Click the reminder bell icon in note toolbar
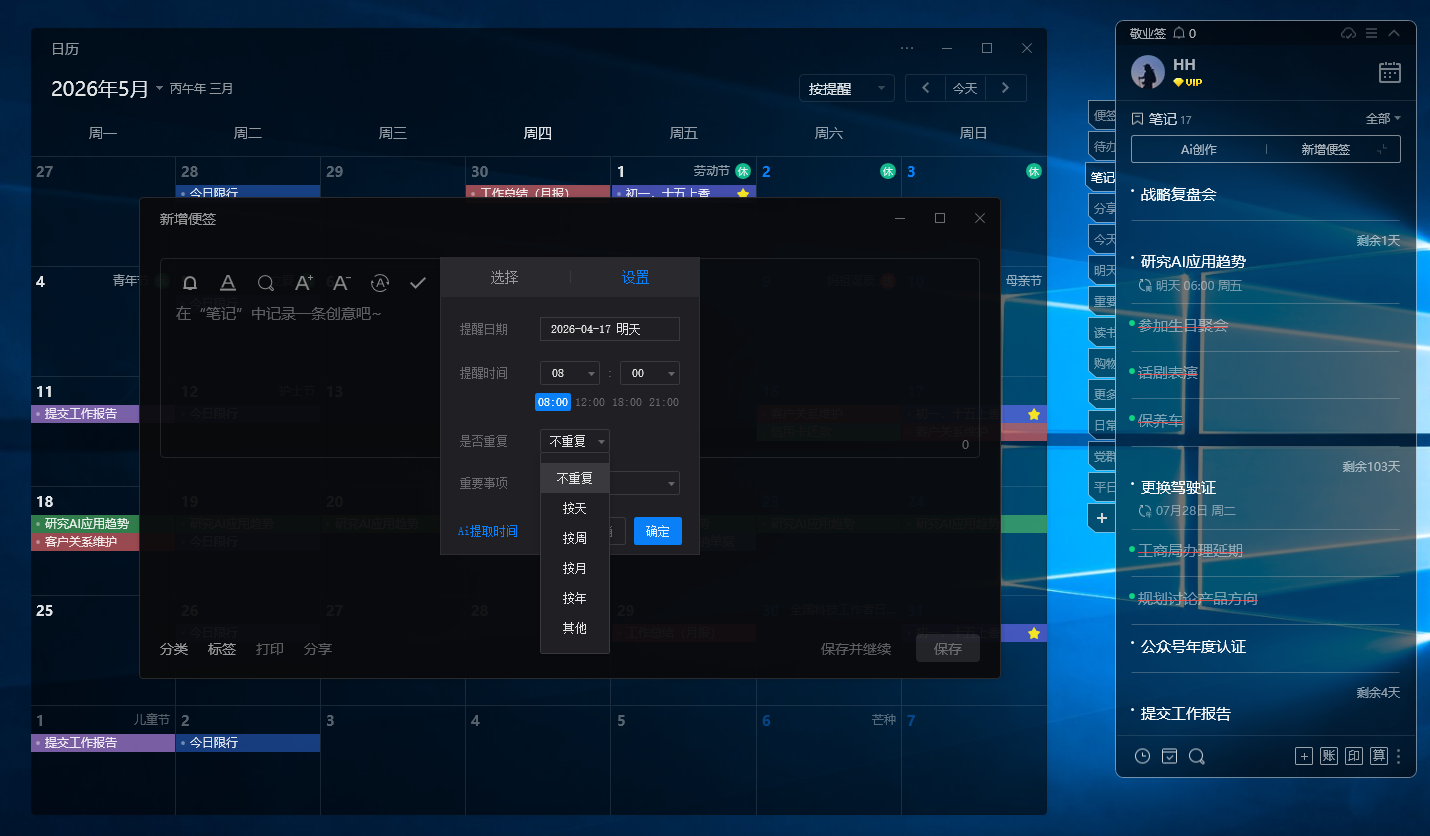The height and width of the screenshot is (836, 1430). (x=190, y=283)
